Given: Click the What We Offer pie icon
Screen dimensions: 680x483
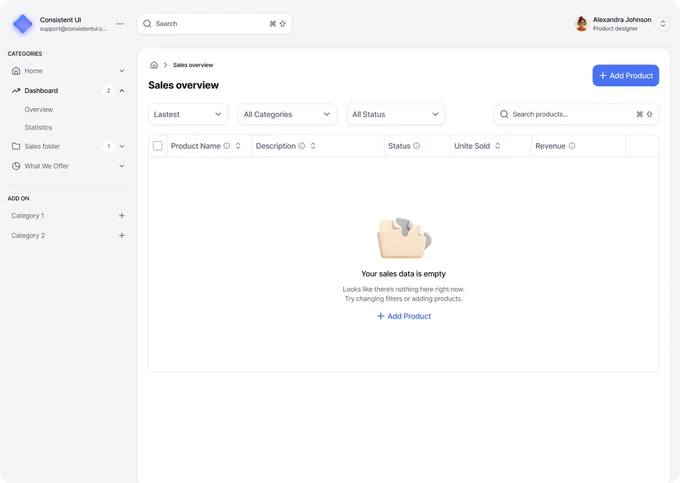Looking at the screenshot, I should pyautogui.click(x=16, y=166).
